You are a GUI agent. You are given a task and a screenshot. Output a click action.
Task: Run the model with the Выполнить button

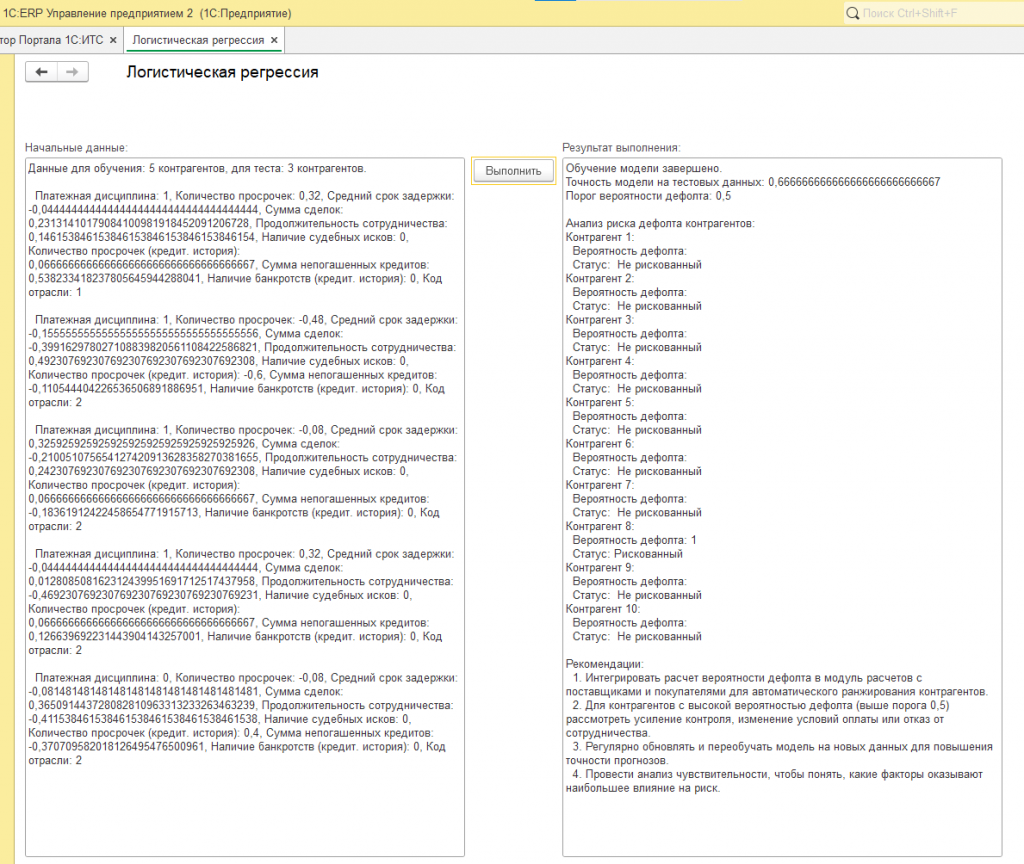[513, 171]
